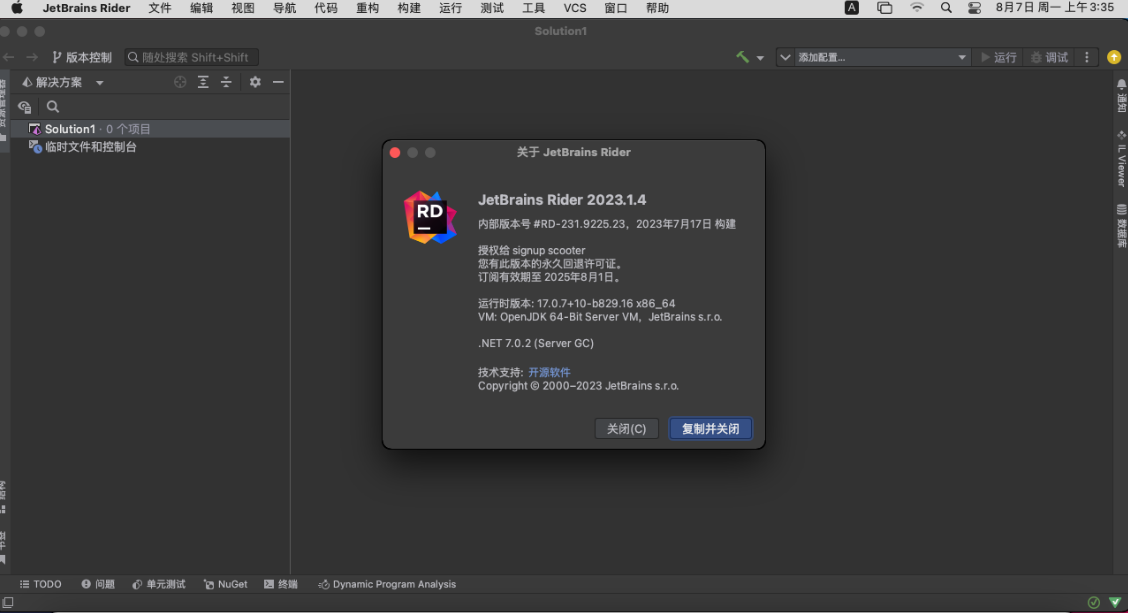1128x613 pixels.
Task: Click the solution panel search magnifier
Action: click(53, 106)
